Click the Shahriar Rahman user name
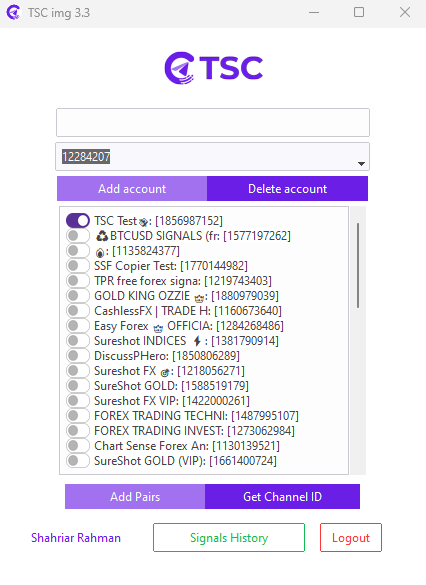 pyautogui.click(x=76, y=538)
